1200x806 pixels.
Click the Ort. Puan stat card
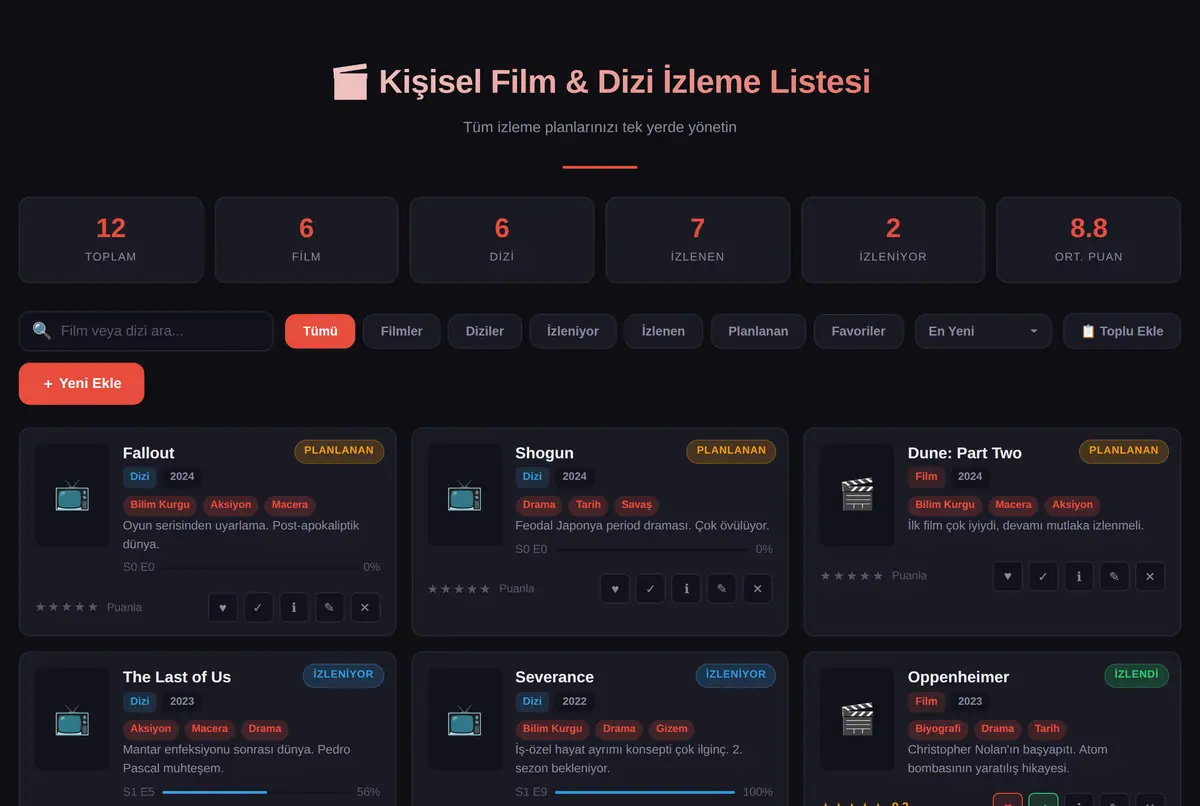coord(1089,240)
